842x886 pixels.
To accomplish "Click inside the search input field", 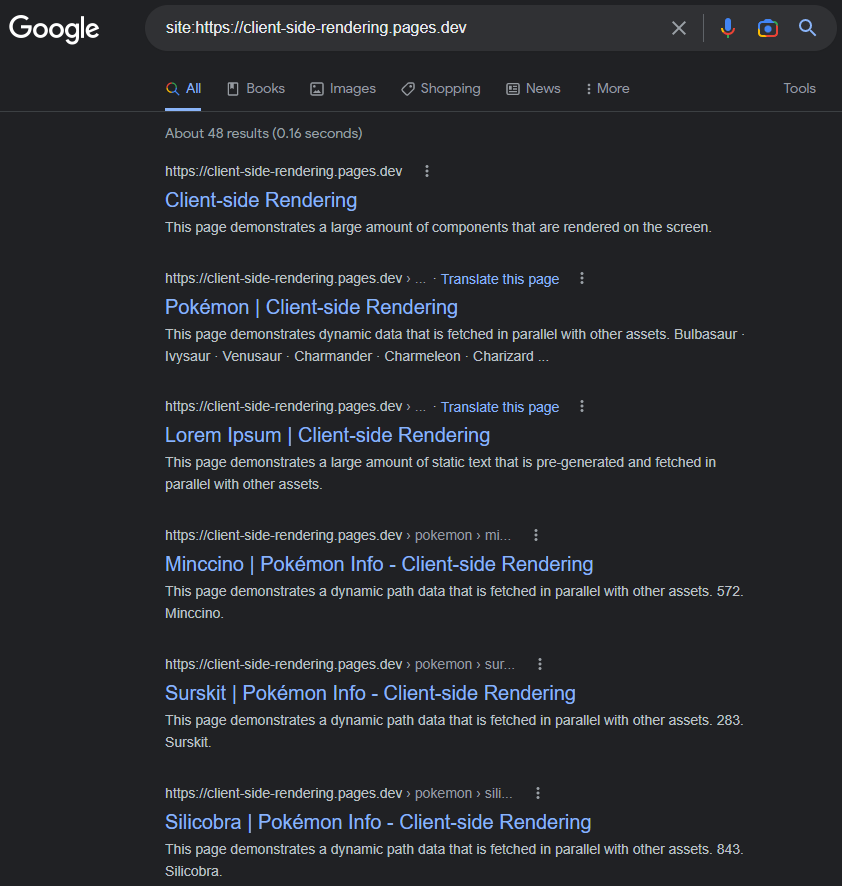I will click(x=400, y=27).
